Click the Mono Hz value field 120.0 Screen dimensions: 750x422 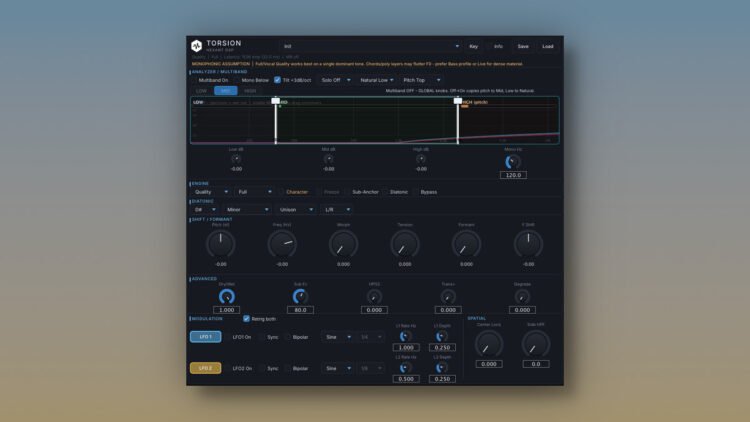tap(513, 175)
